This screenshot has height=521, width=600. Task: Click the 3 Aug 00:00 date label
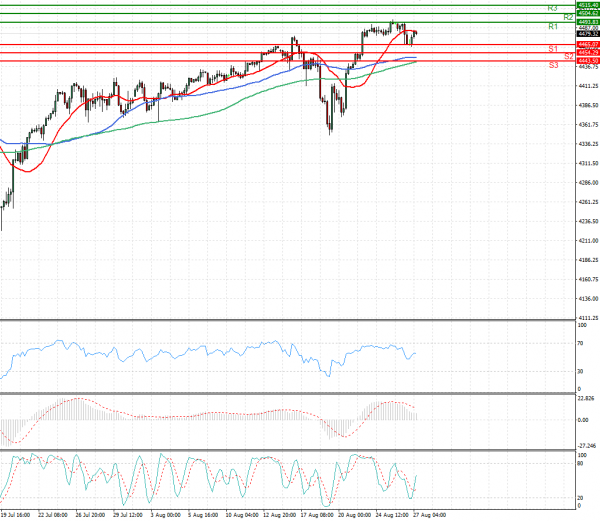[165, 515]
